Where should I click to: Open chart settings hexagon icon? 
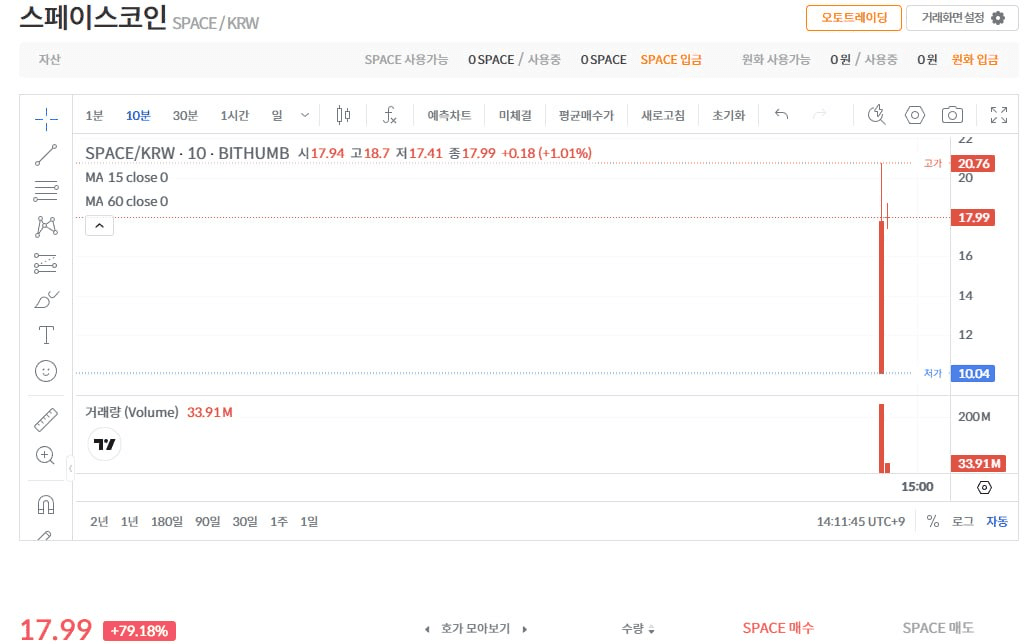point(915,115)
